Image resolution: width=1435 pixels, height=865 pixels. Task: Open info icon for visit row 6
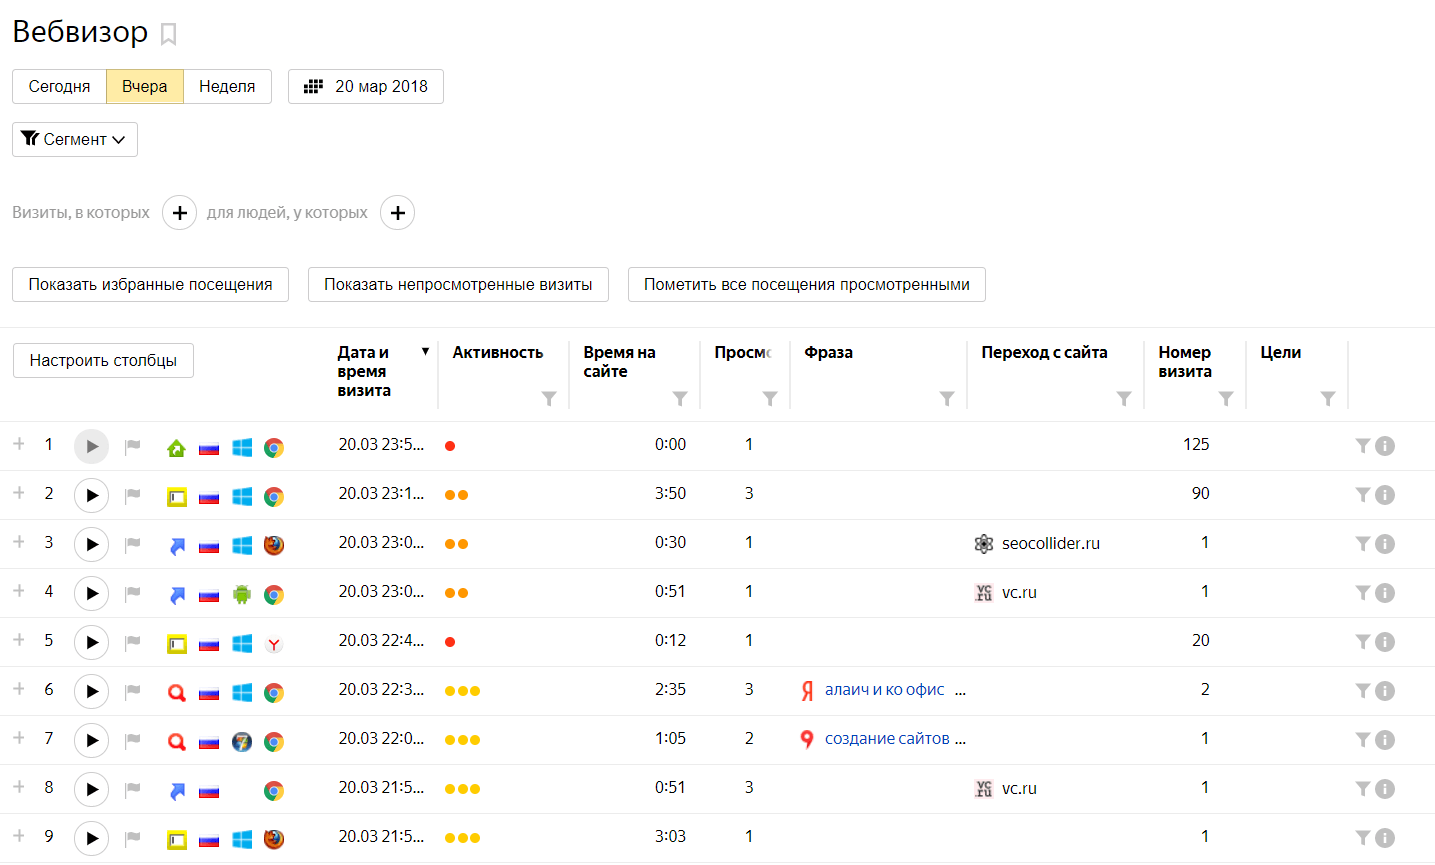[1385, 691]
